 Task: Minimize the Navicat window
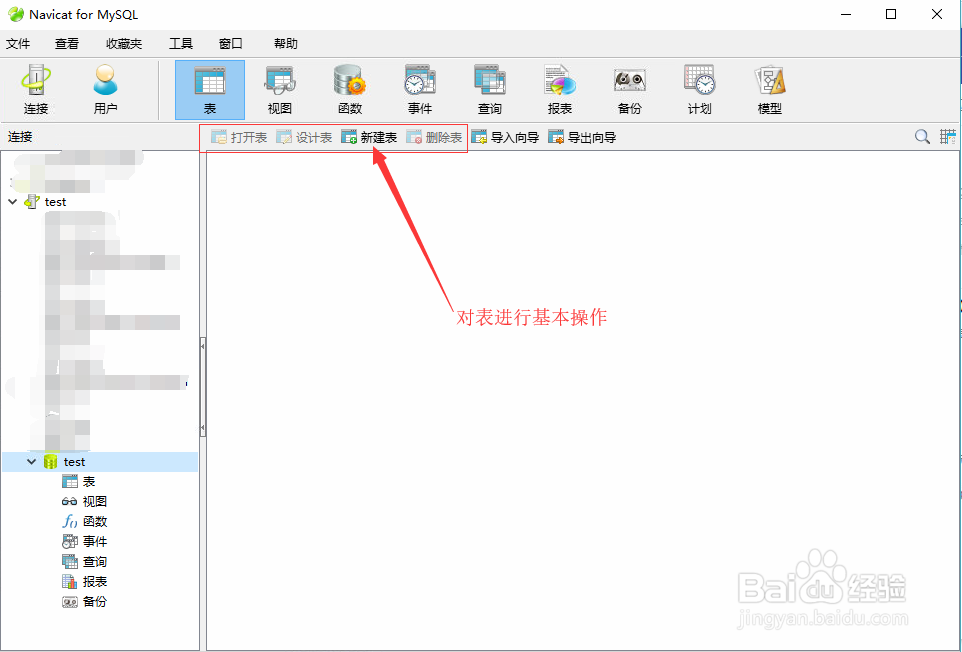point(845,14)
